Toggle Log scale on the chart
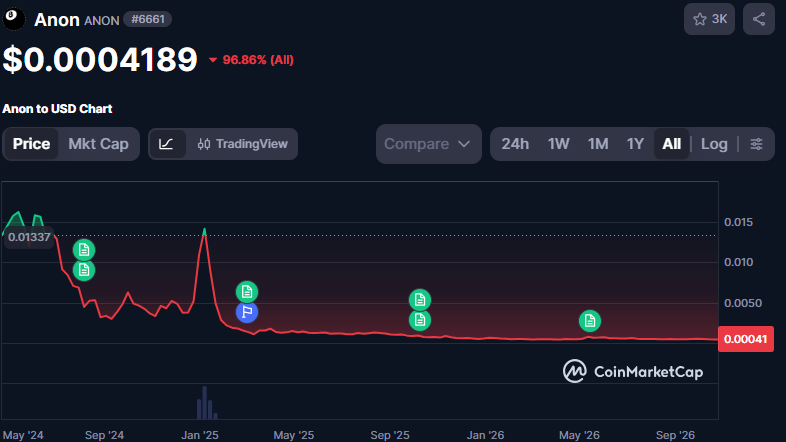This screenshot has height=442, width=786. pyautogui.click(x=714, y=144)
